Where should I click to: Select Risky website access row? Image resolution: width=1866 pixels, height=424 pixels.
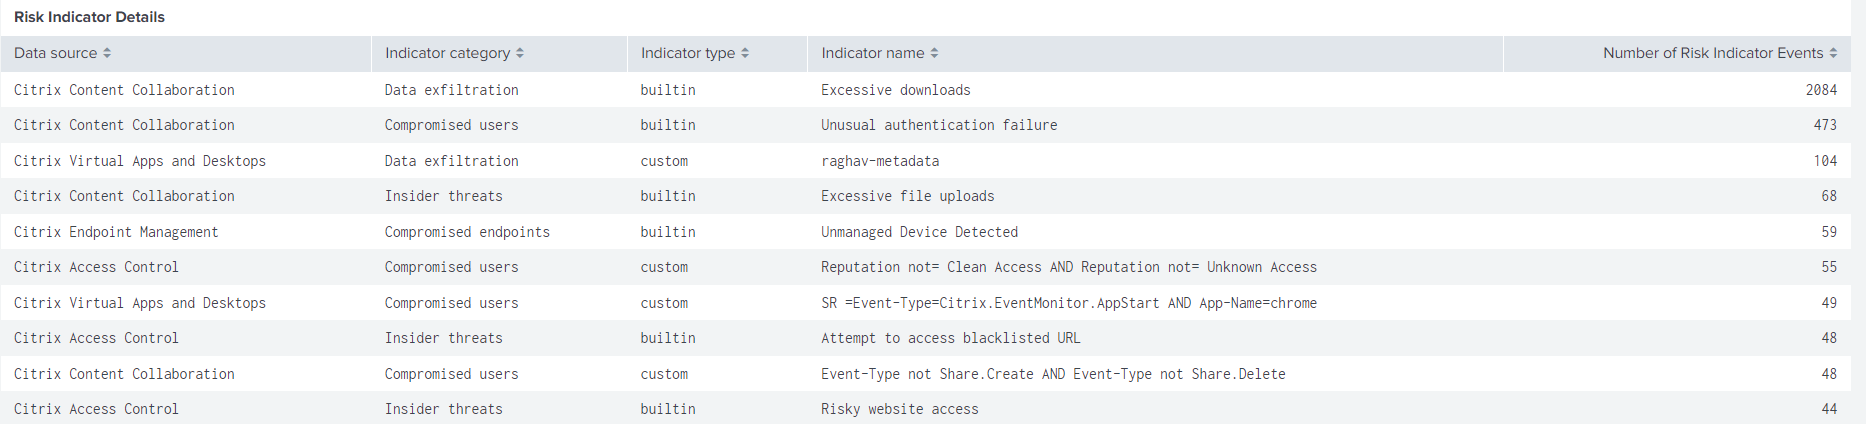899,409
